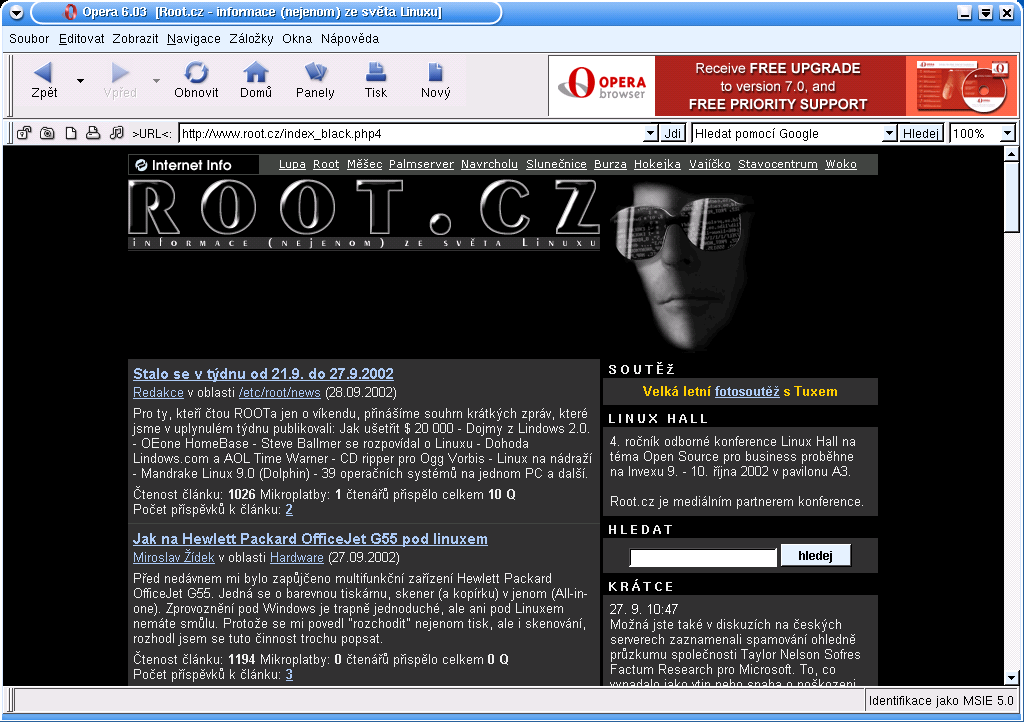
Task: Go to the home page via Domů
Action: [255, 80]
